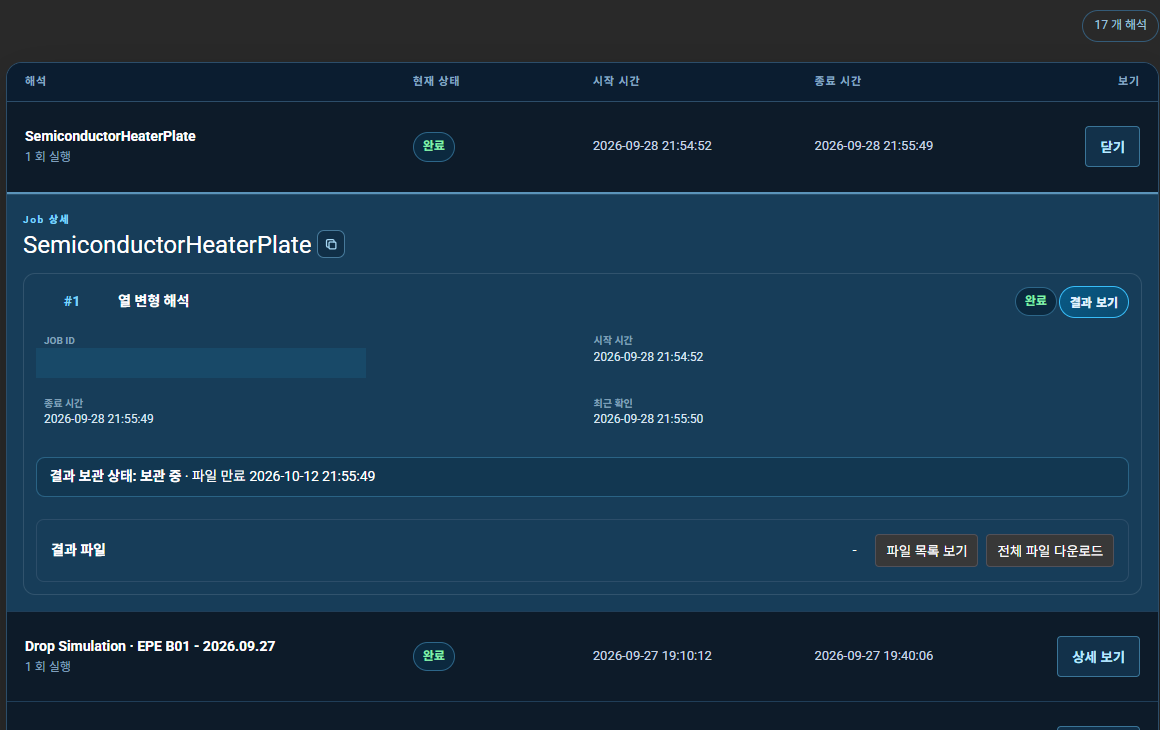Select Drop Simulation · EPE B01 row title

coord(150,646)
